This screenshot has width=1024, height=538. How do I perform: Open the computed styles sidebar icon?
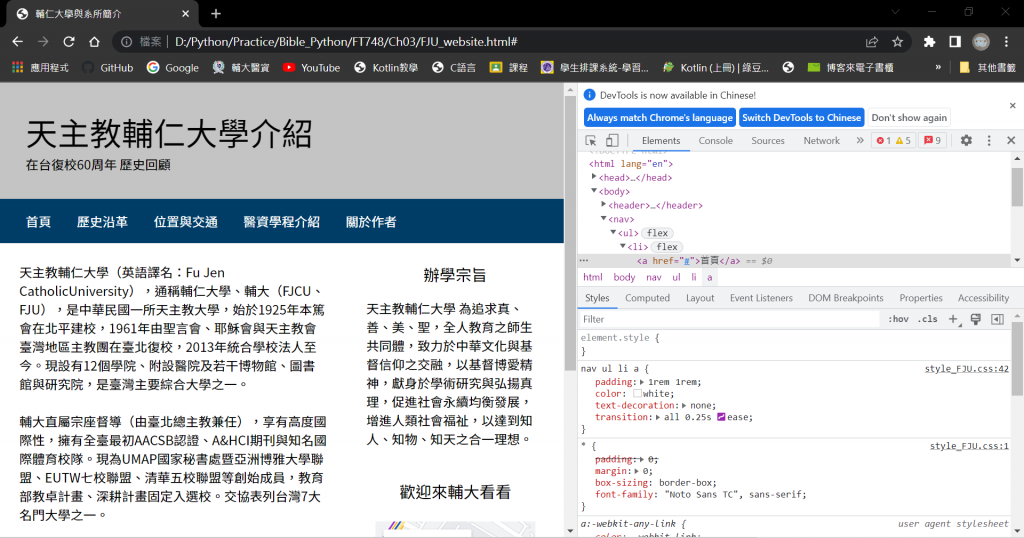click(x=997, y=319)
